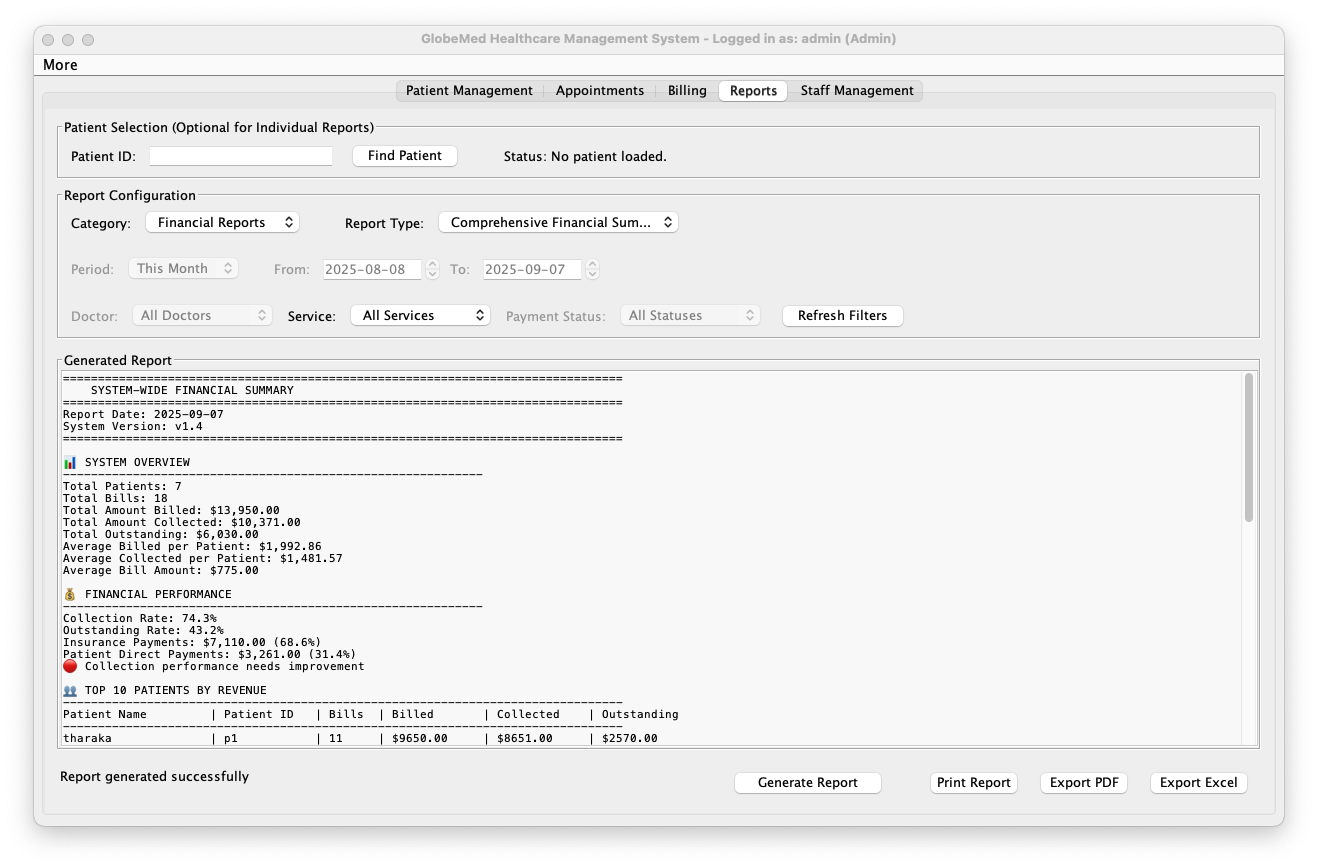Open the Service dropdown
The height and width of the screenshot is (868, 1318).
(x=420, y=316)
